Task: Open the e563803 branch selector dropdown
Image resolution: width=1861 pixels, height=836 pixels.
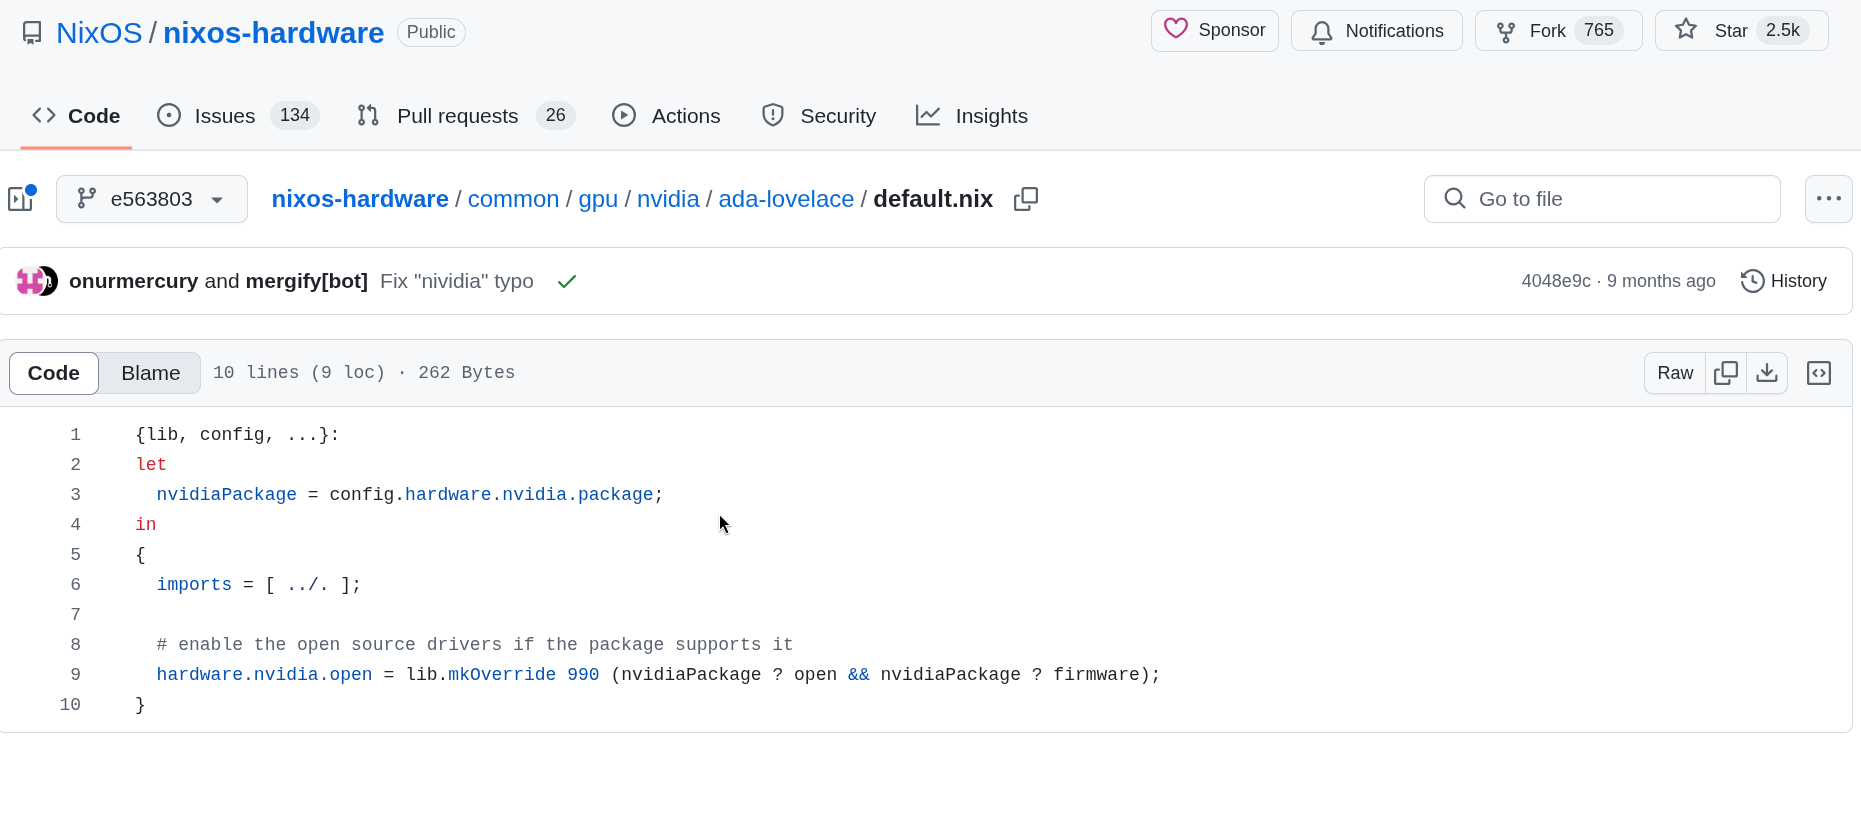Action: pos(152,199)
